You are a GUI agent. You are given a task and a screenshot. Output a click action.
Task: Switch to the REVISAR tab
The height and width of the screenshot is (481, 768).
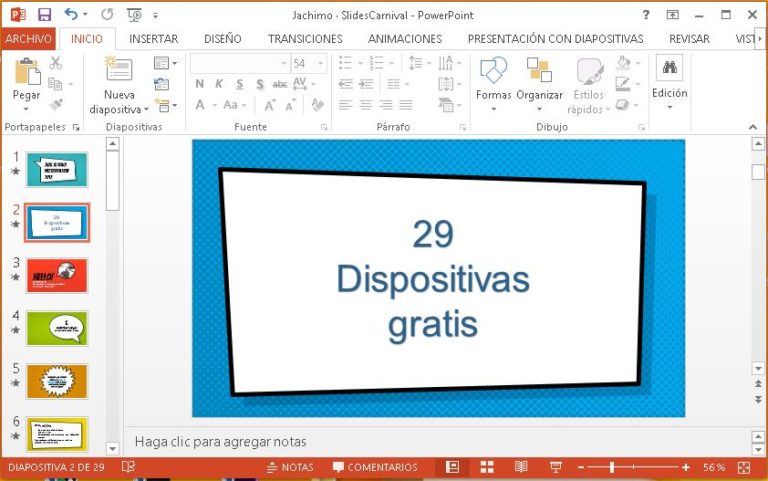click(x=689, y=39)
